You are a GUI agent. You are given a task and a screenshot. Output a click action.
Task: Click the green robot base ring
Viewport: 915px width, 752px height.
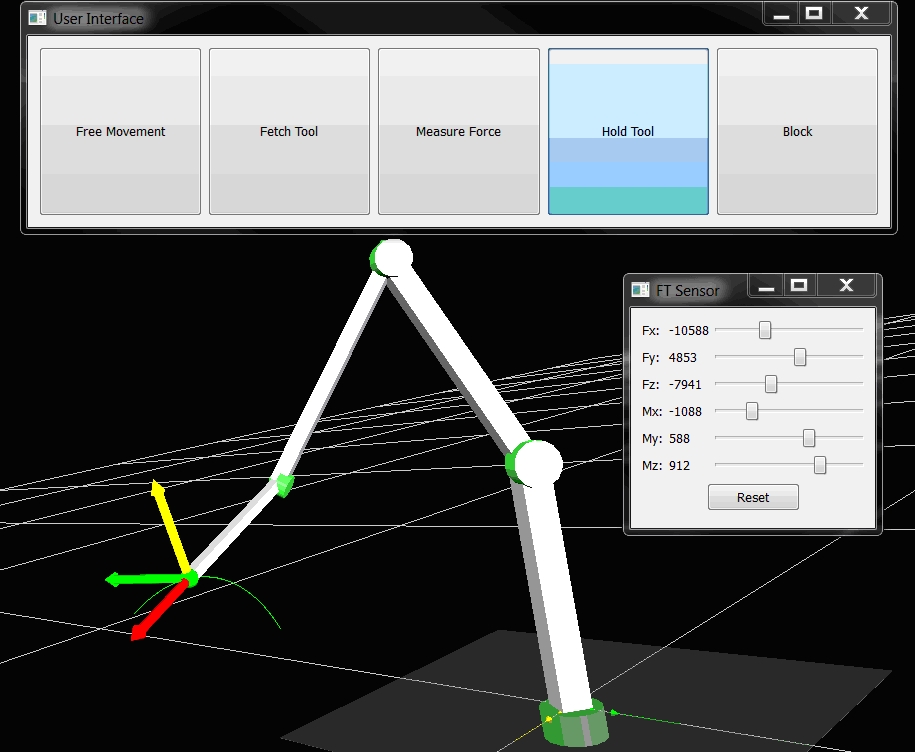click(573, 724)
